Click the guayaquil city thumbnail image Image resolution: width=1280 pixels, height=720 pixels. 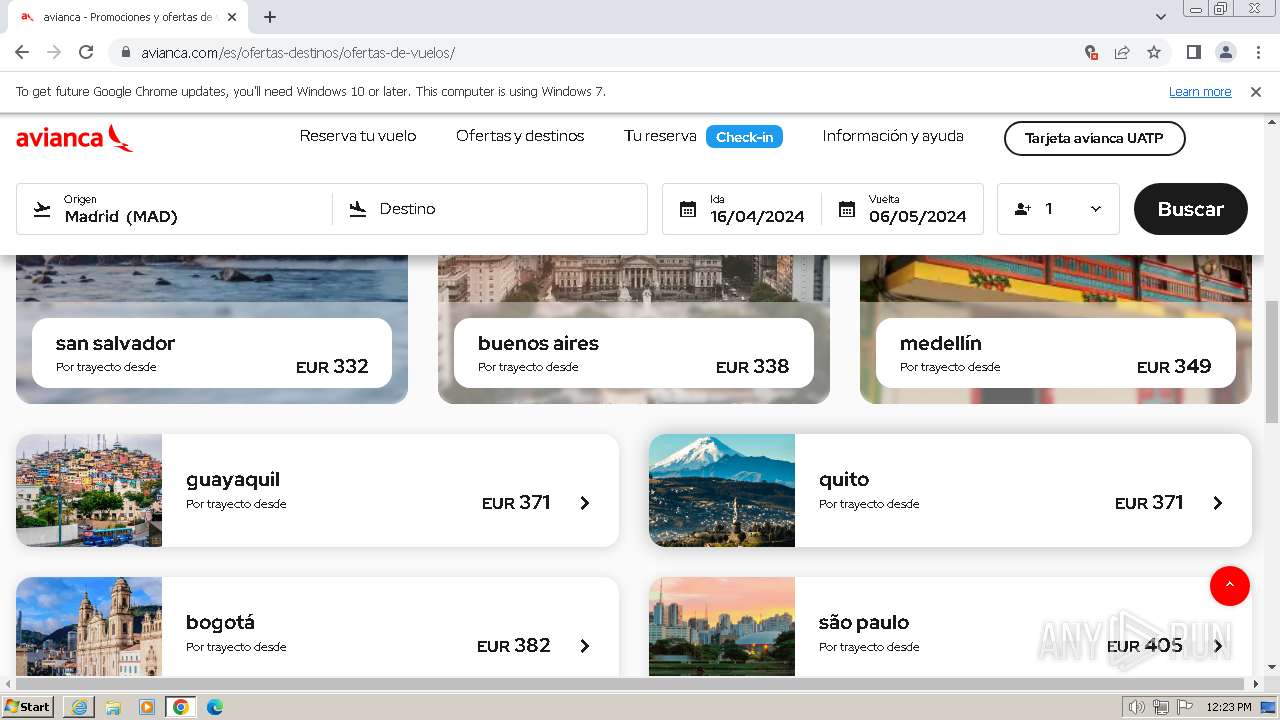pyautogui.click(x=89, y=490)
